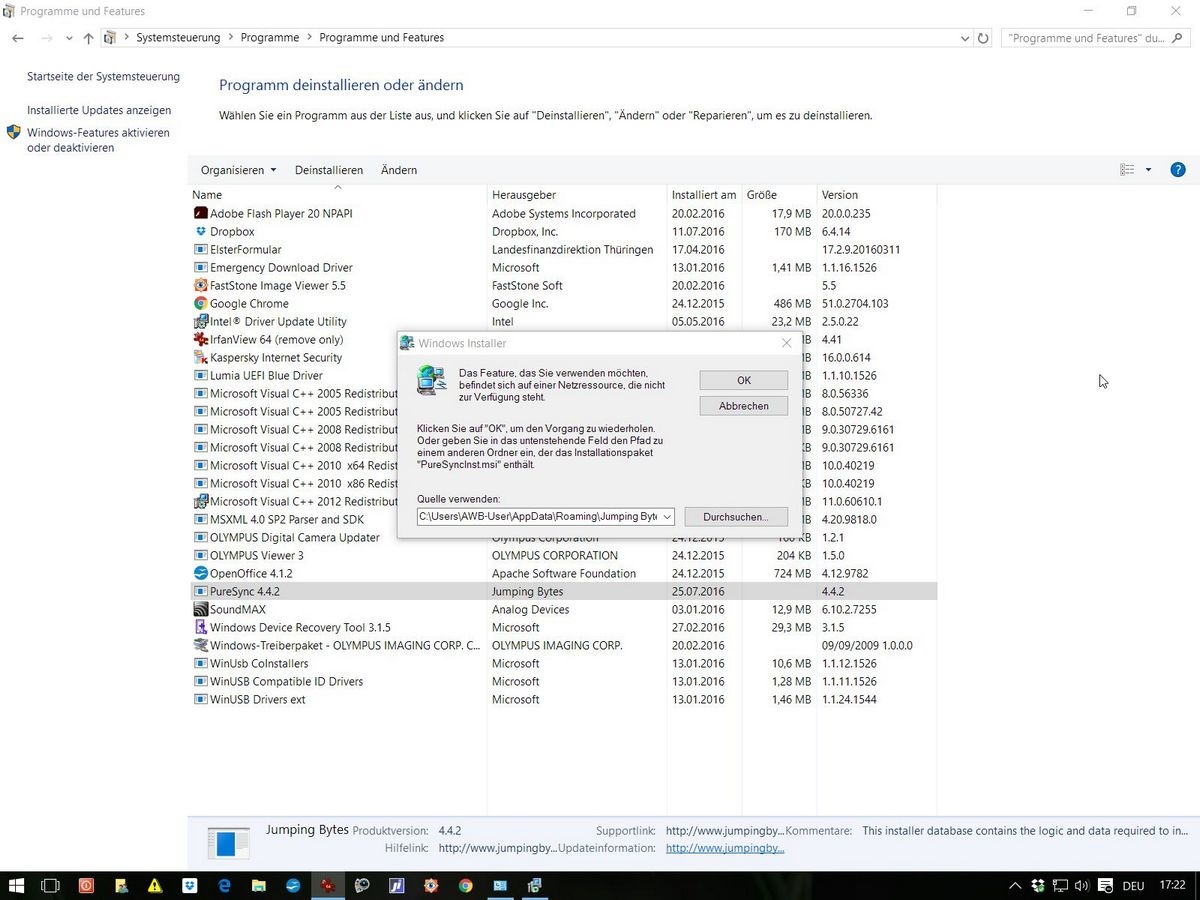
Task: Click the Dropbox icon in the taskbar
Action: (189, 885)
